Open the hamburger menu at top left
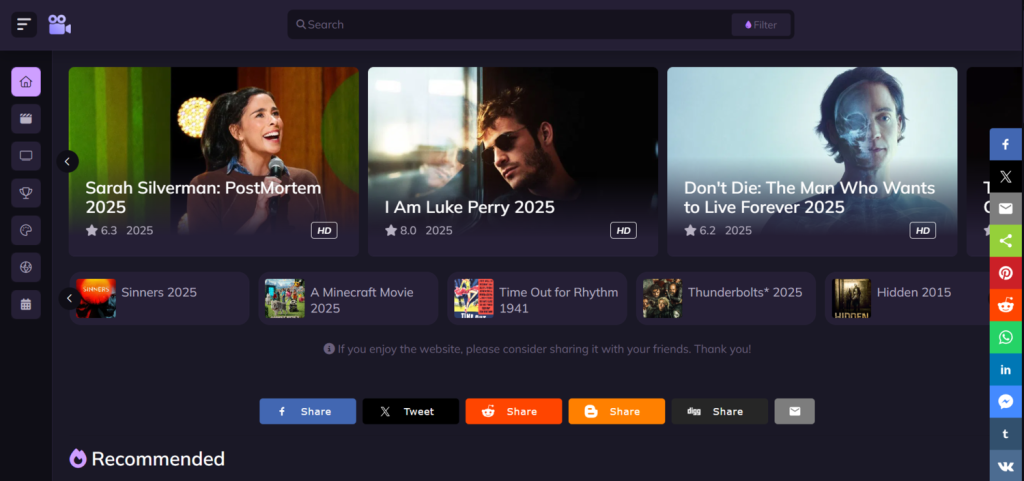Image resolution: width=1024 pixels, height=481 pixels. click(24, 25)
